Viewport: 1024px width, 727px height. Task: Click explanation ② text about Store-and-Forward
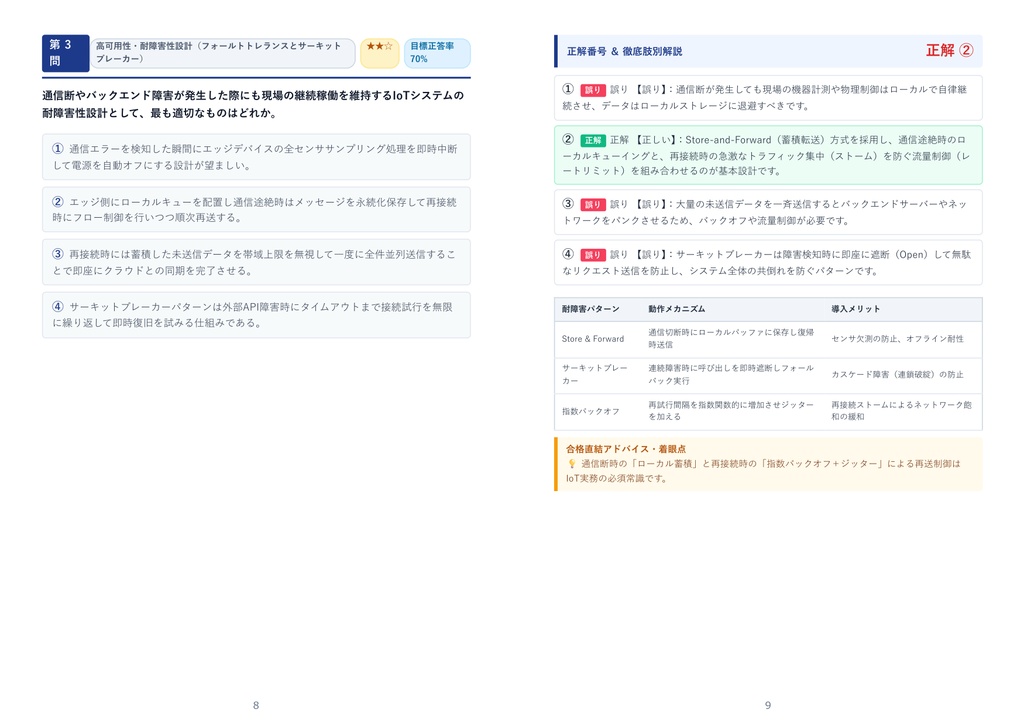[x=768, y=155]
